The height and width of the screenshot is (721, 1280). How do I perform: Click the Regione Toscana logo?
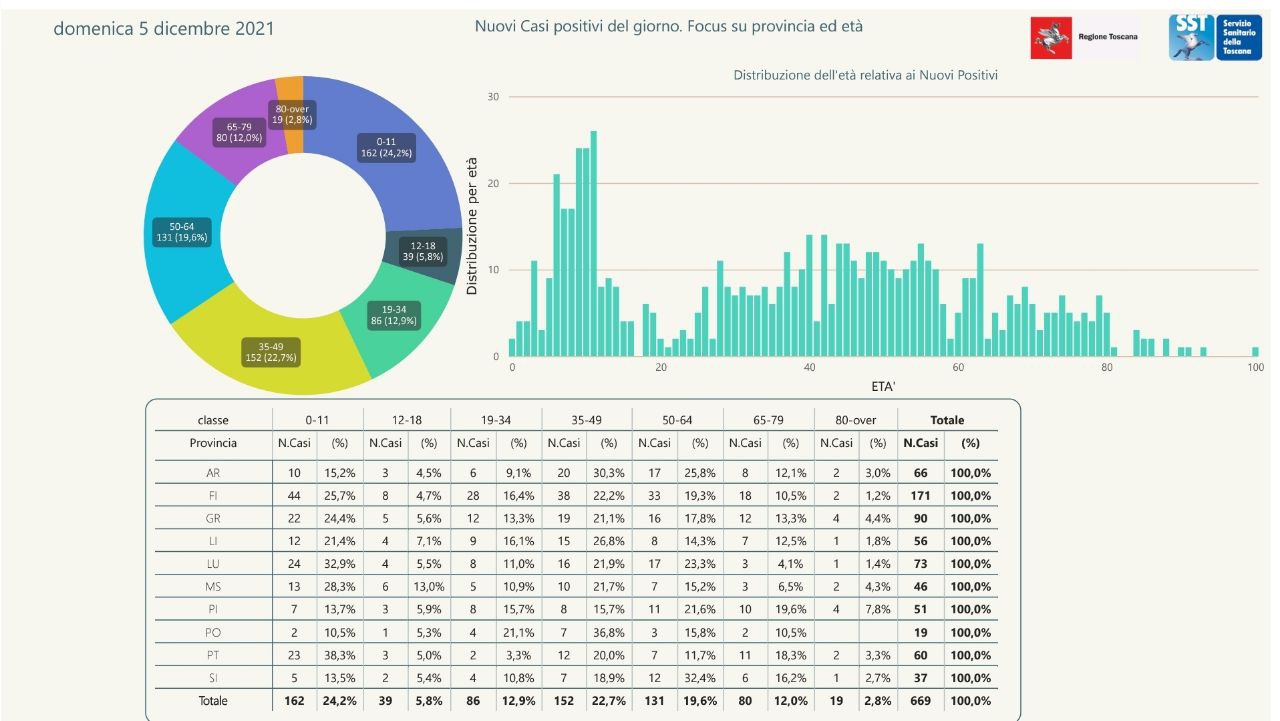[1085, 37]
